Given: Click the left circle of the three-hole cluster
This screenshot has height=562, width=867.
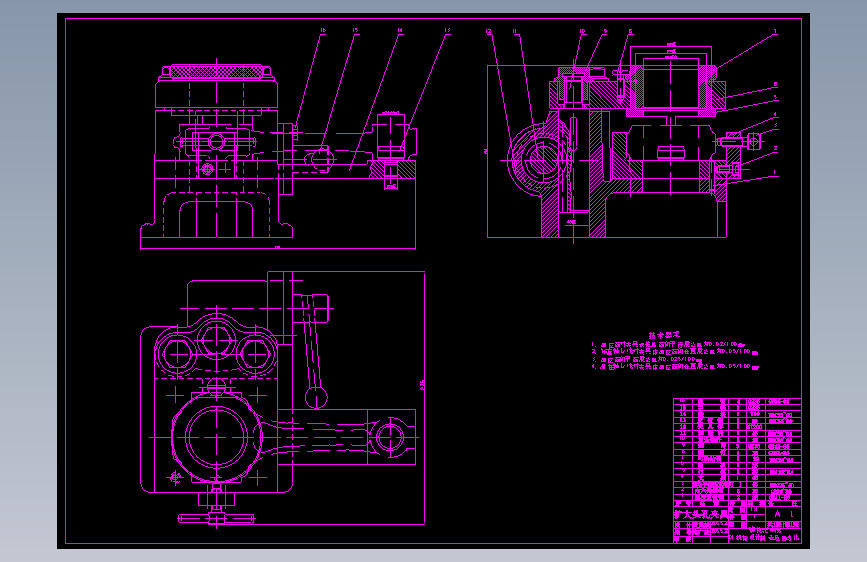Looking at the screenshot, I should 177,355.
